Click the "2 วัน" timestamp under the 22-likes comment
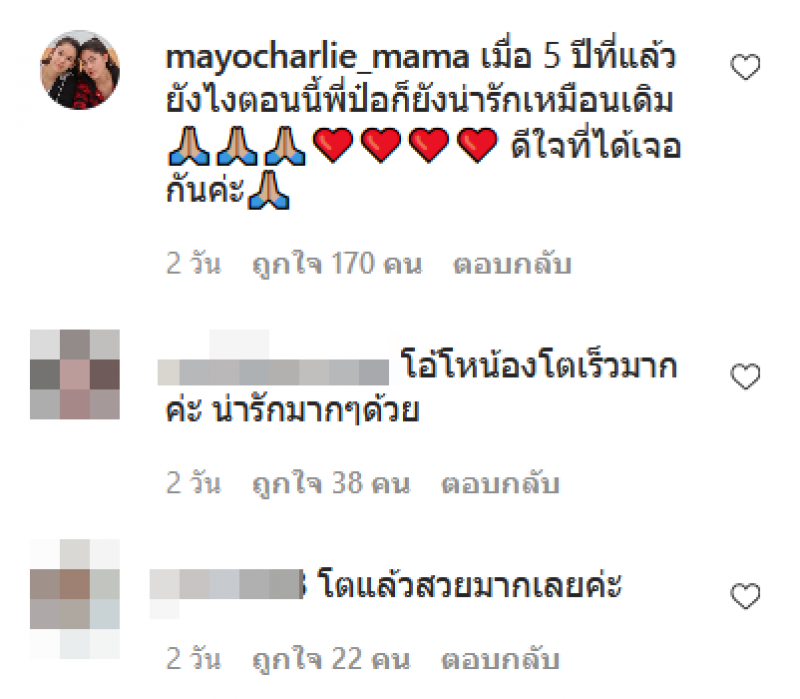800x699 pixels. pyautogui.click(x=193, y=658)
